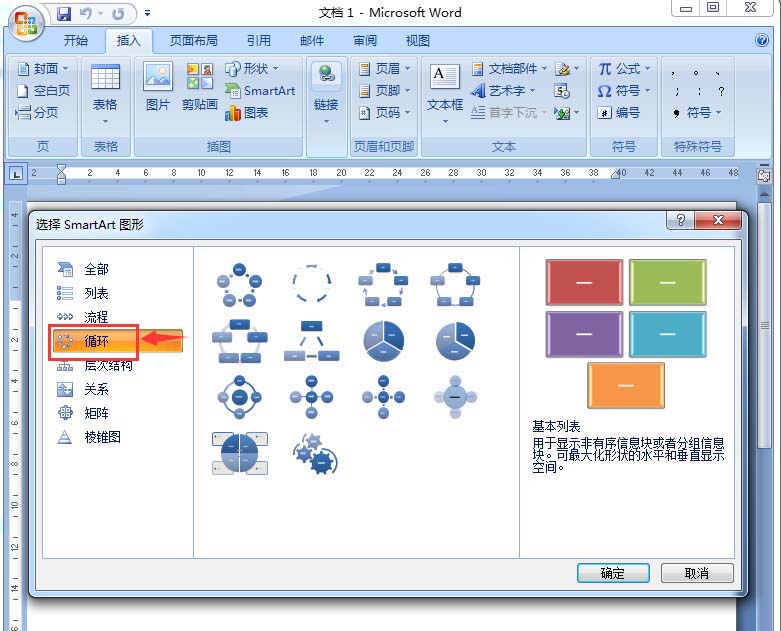Screen dimensions: 781x631
Task: Choose the dashed circle text cycle layout
Action: [x=311, y=284]
